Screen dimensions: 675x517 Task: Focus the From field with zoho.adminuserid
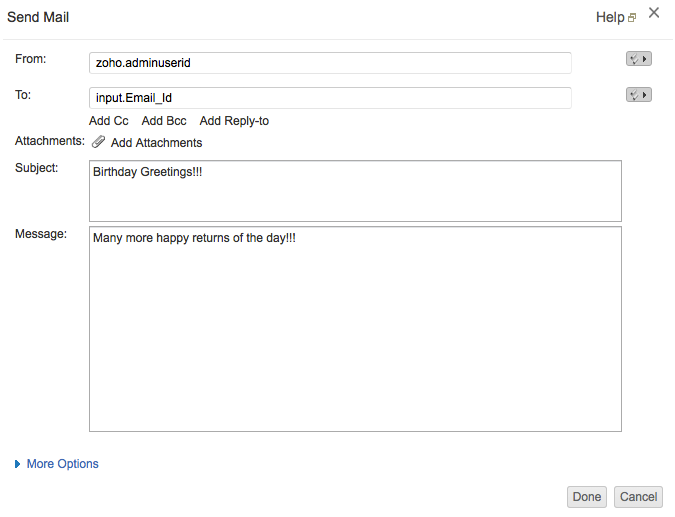[330, 63]
